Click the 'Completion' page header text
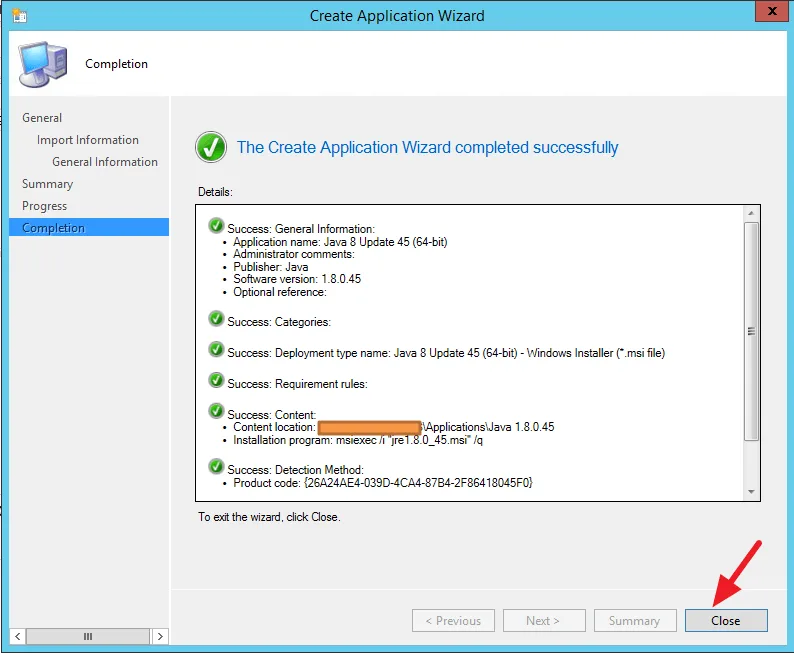 [x=116, y=64]
